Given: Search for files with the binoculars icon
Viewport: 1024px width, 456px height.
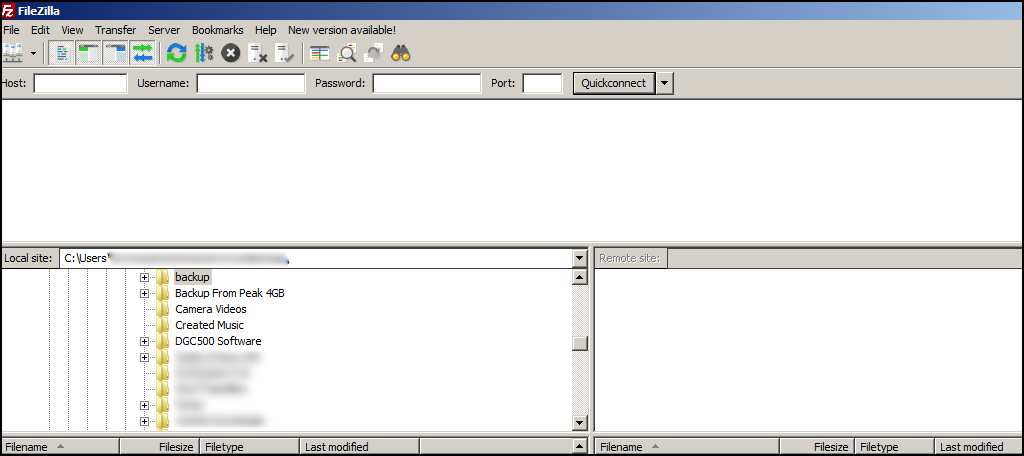Looking at the screenshot, I should click(400, 53).
